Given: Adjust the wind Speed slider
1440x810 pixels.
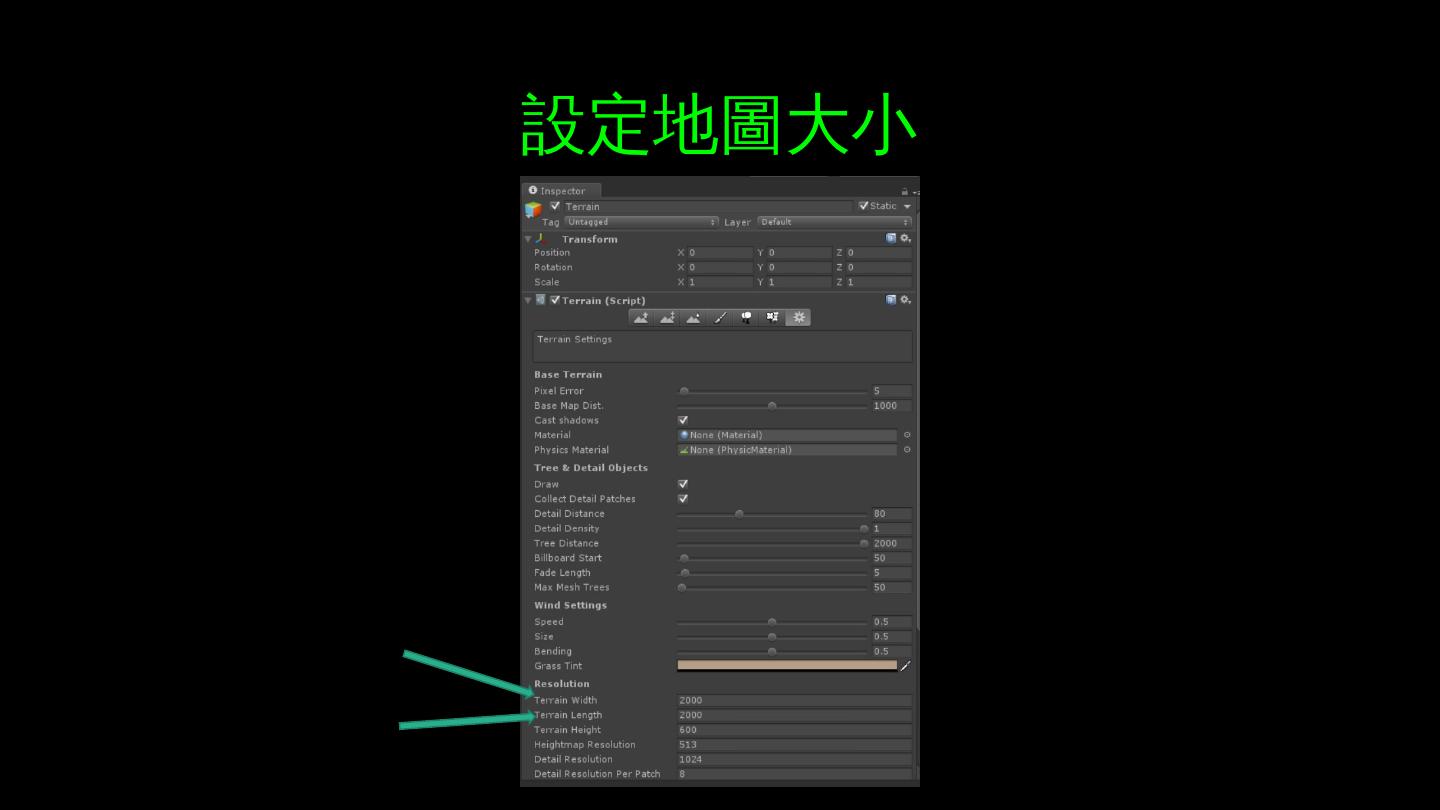Looking at the screenshot, I should click(x=772, y=622).
